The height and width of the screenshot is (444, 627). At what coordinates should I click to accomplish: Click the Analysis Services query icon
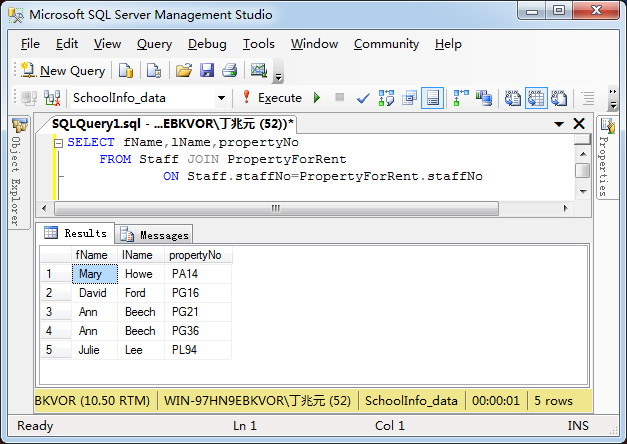[x=154, y=71]
